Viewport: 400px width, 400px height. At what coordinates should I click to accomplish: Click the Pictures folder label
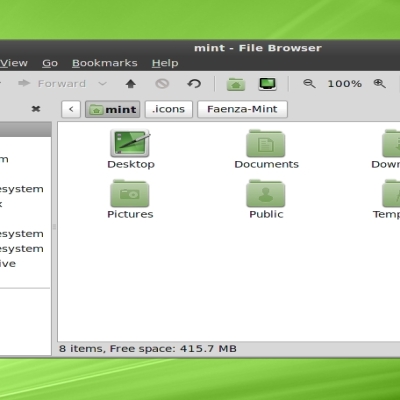pos(130,214)
